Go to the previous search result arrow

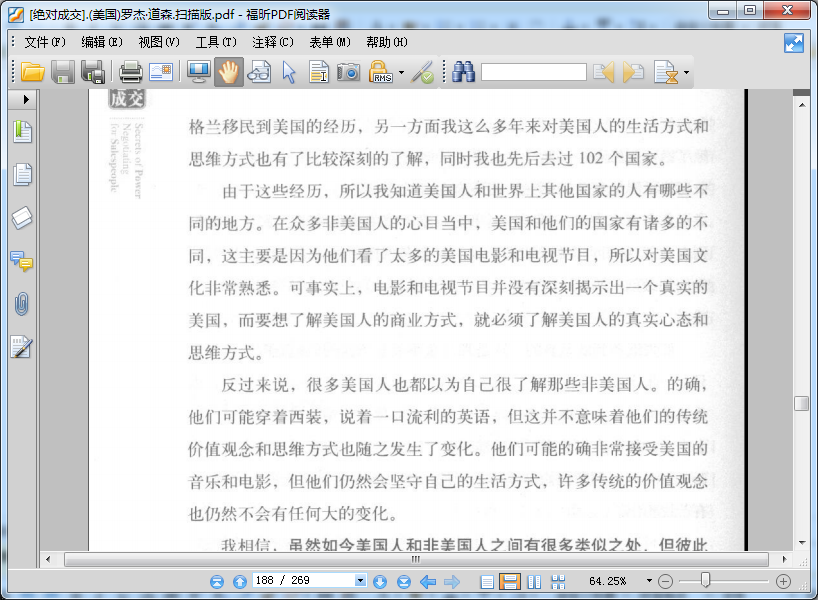point(604,72)
